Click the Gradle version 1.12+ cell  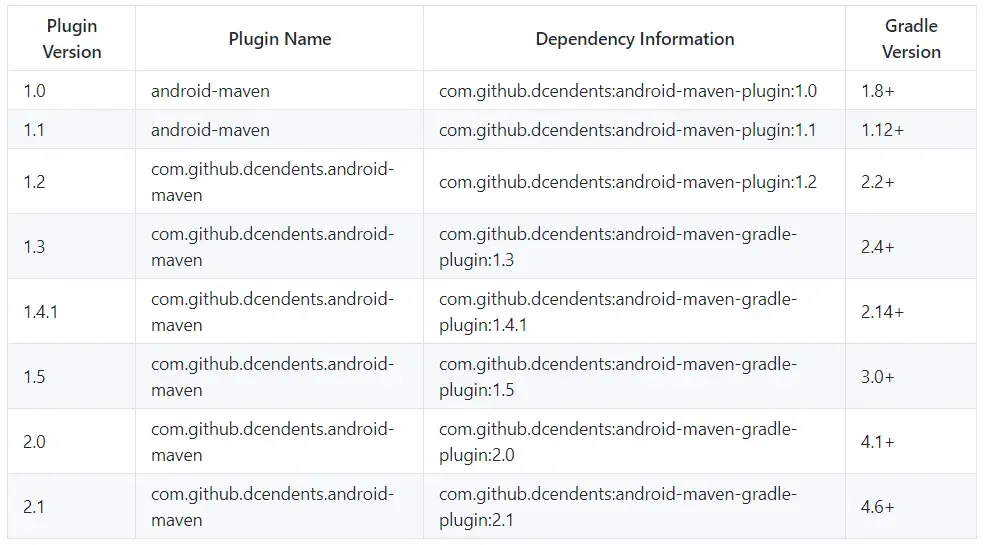[x=882, y=130]
